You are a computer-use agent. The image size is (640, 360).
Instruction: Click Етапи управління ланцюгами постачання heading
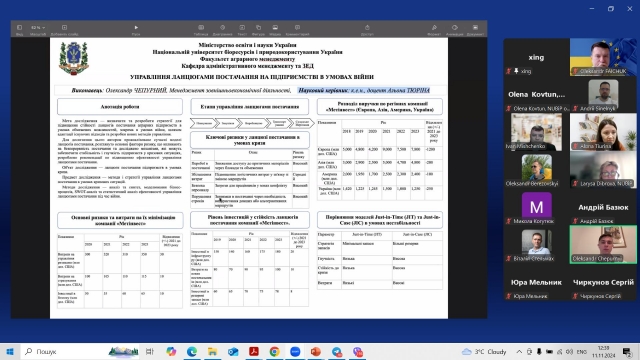click(x=250, y=107)
